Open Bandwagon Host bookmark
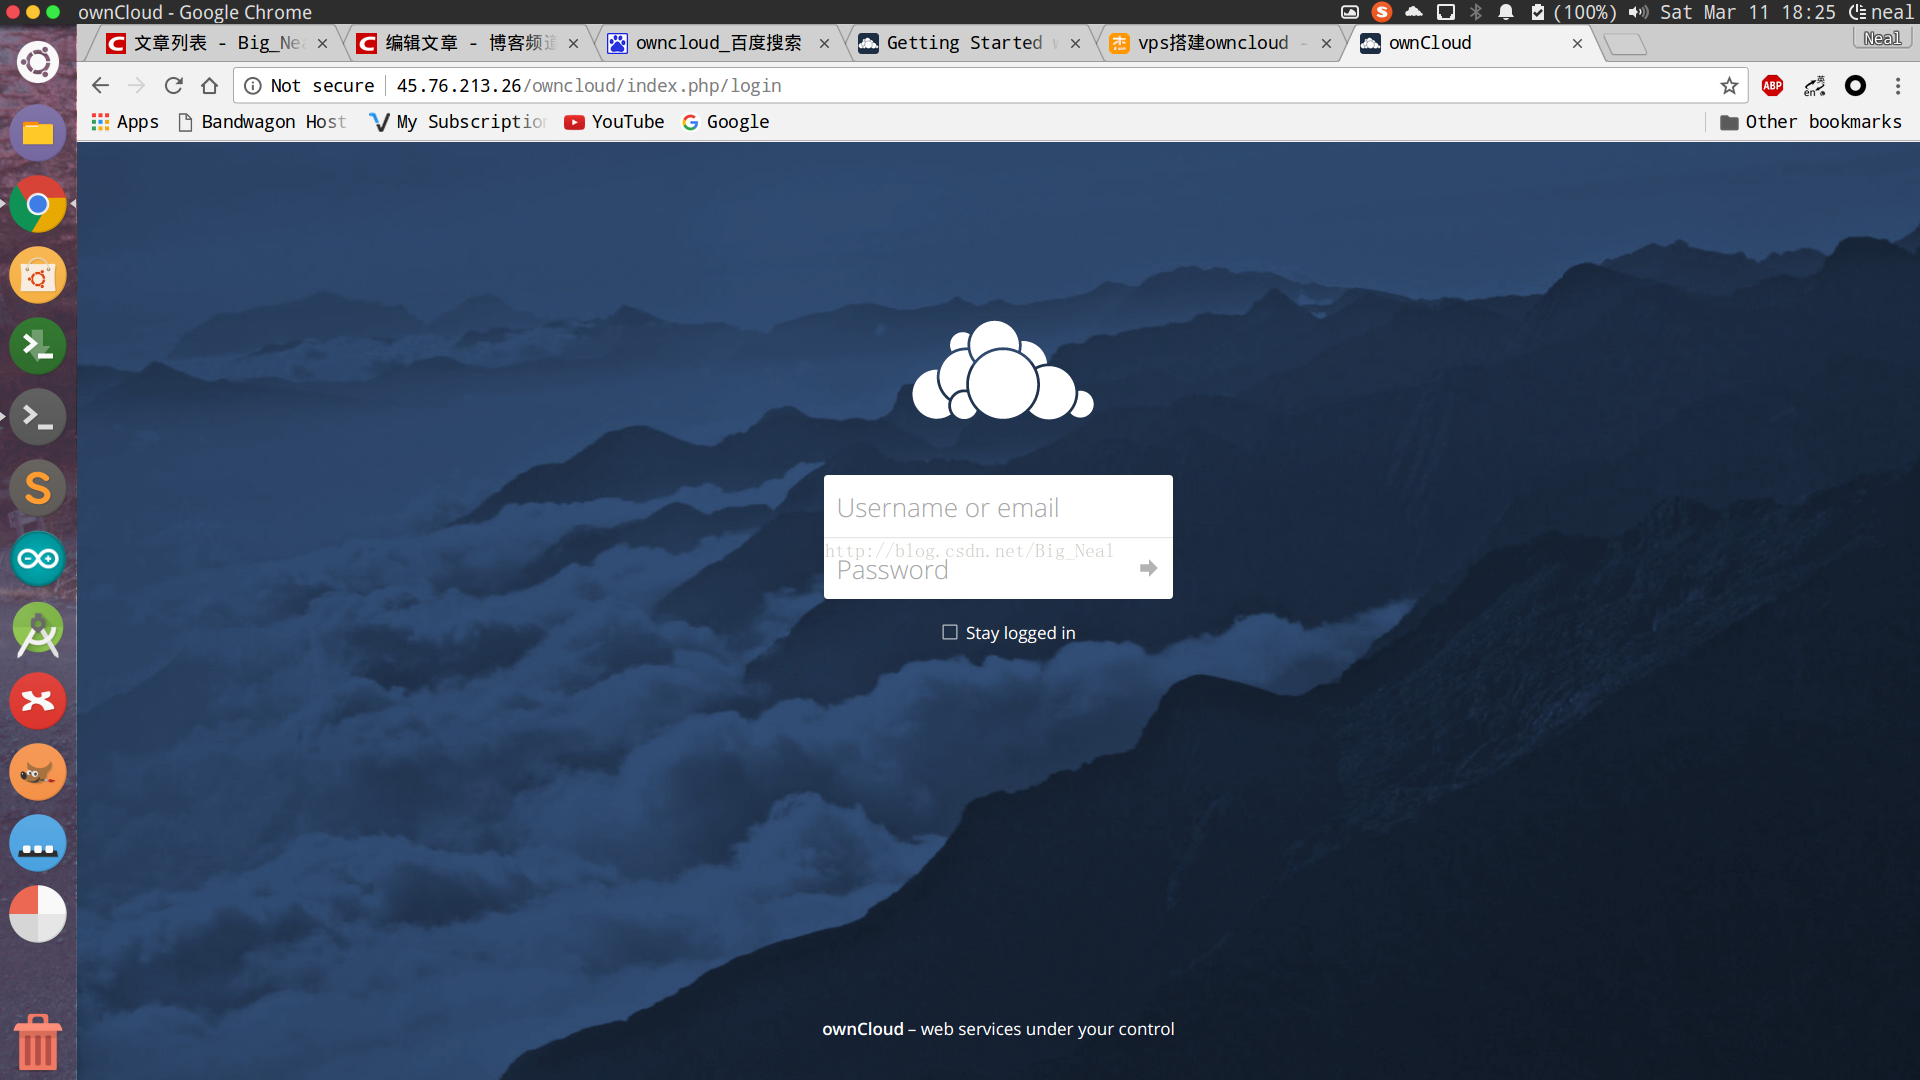 pyautogui.click(x=262, y=122)
